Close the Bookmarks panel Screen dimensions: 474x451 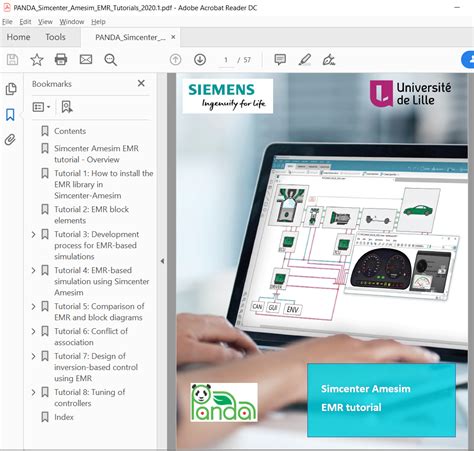(141, 83)
